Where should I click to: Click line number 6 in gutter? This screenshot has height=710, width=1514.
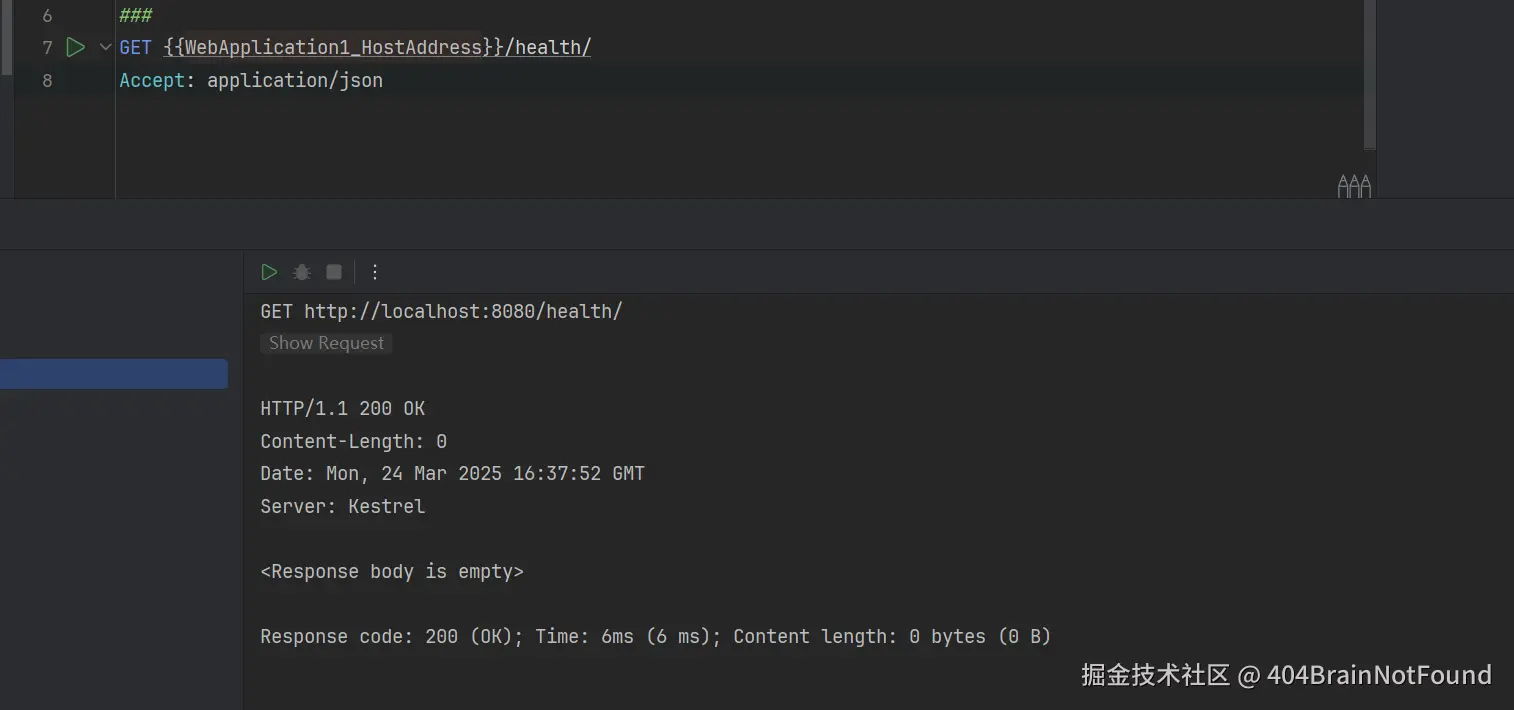(47, 16)
